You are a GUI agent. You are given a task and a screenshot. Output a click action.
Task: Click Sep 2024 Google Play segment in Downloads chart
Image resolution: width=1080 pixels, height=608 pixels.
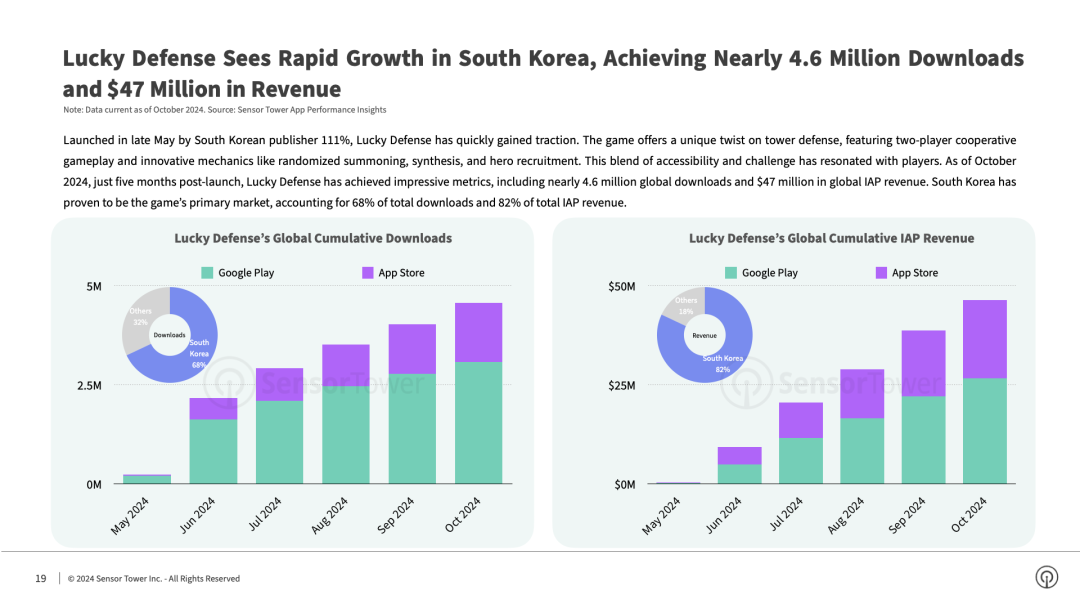tap(412, 428)
